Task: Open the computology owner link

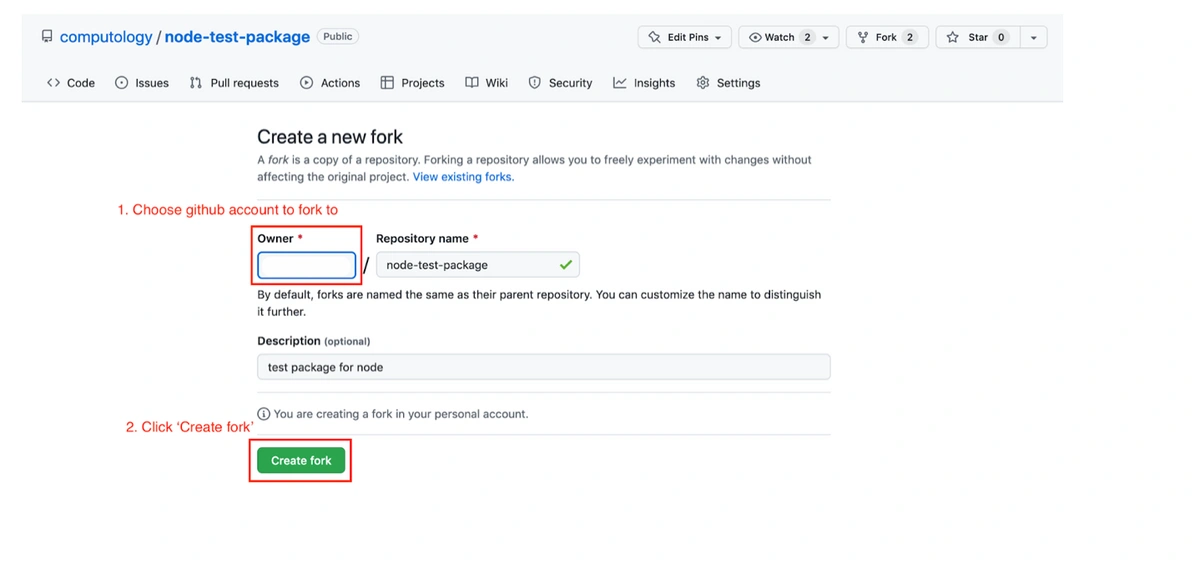Action: [106, 37]
